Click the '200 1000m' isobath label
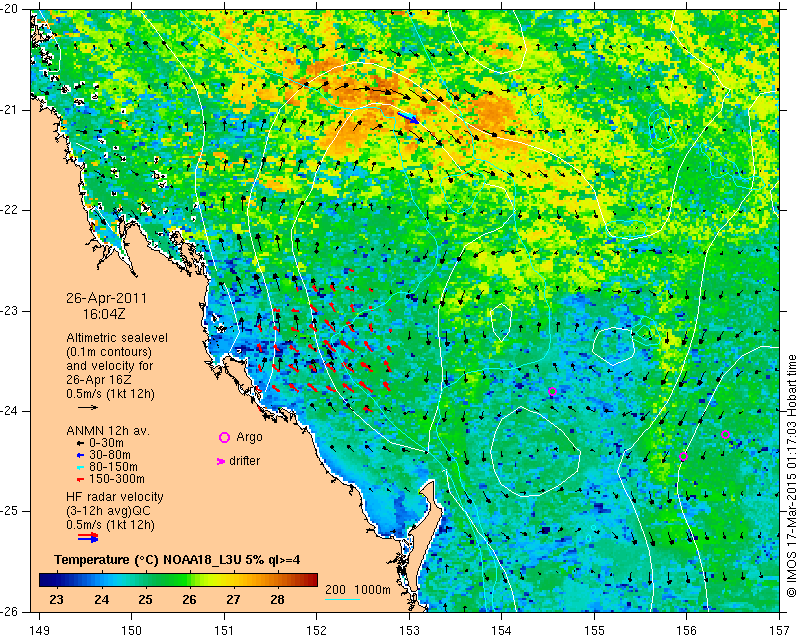Viewport: 800px width, 640px height. (358, 590)
